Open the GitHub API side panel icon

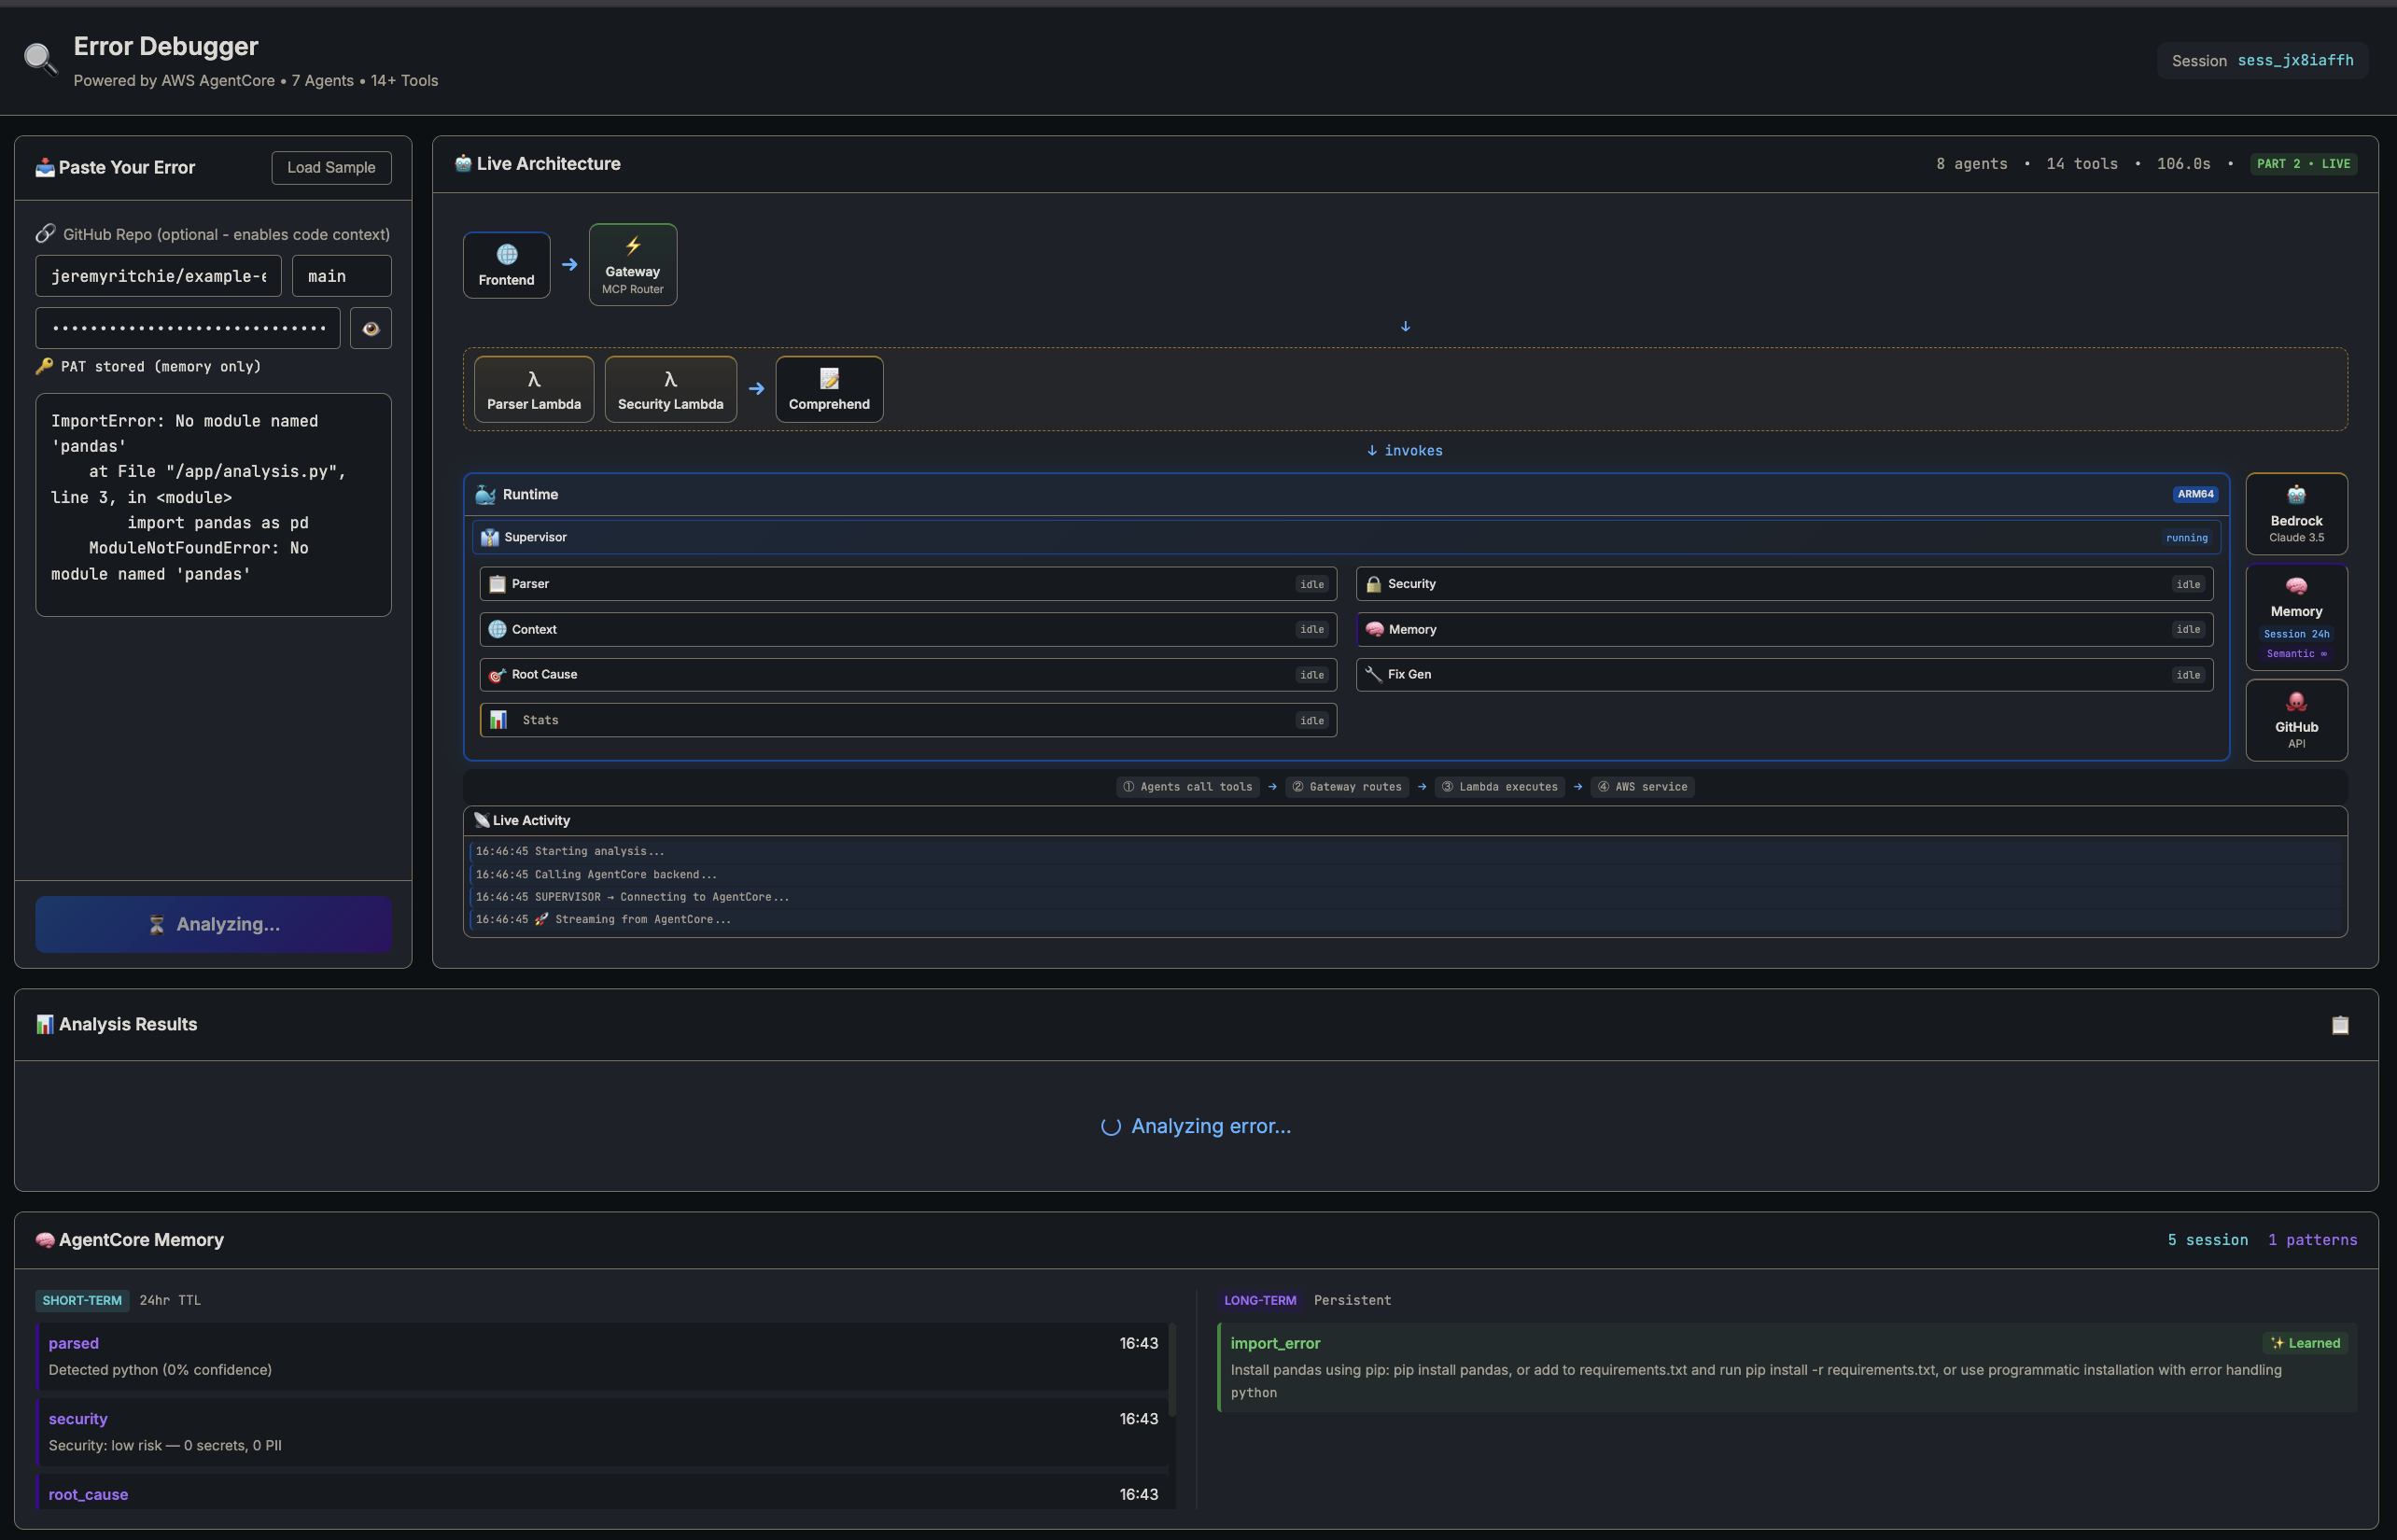coord(2295,703)
